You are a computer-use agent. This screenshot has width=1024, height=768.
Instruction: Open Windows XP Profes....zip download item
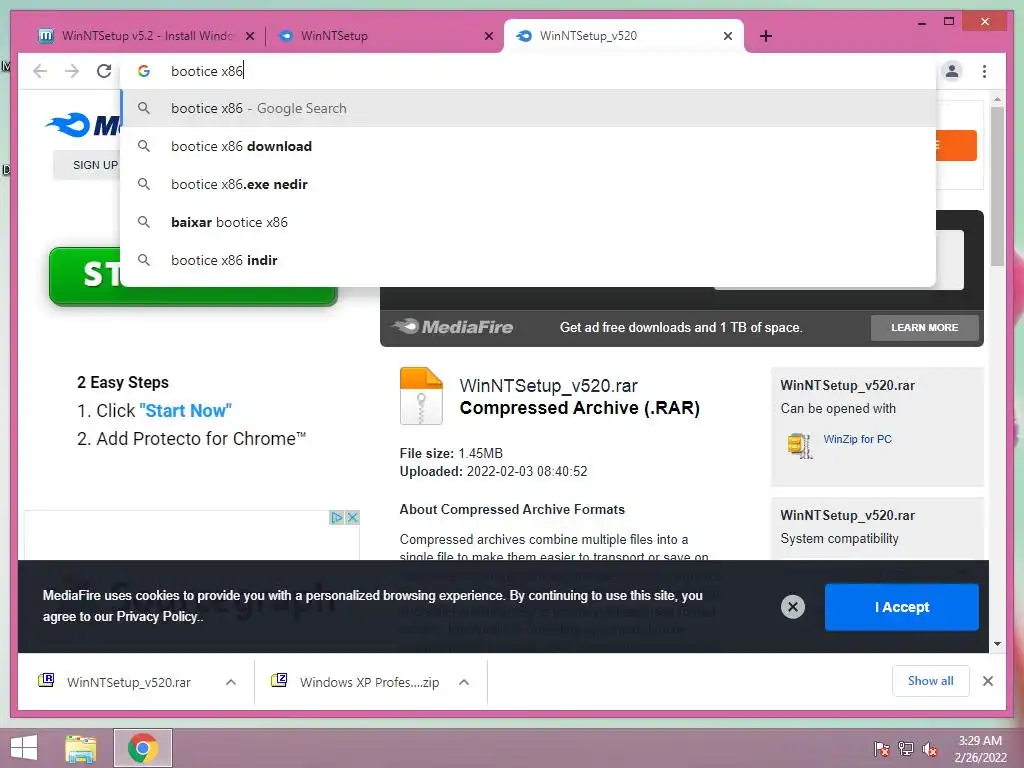click(x=358, y=682)
